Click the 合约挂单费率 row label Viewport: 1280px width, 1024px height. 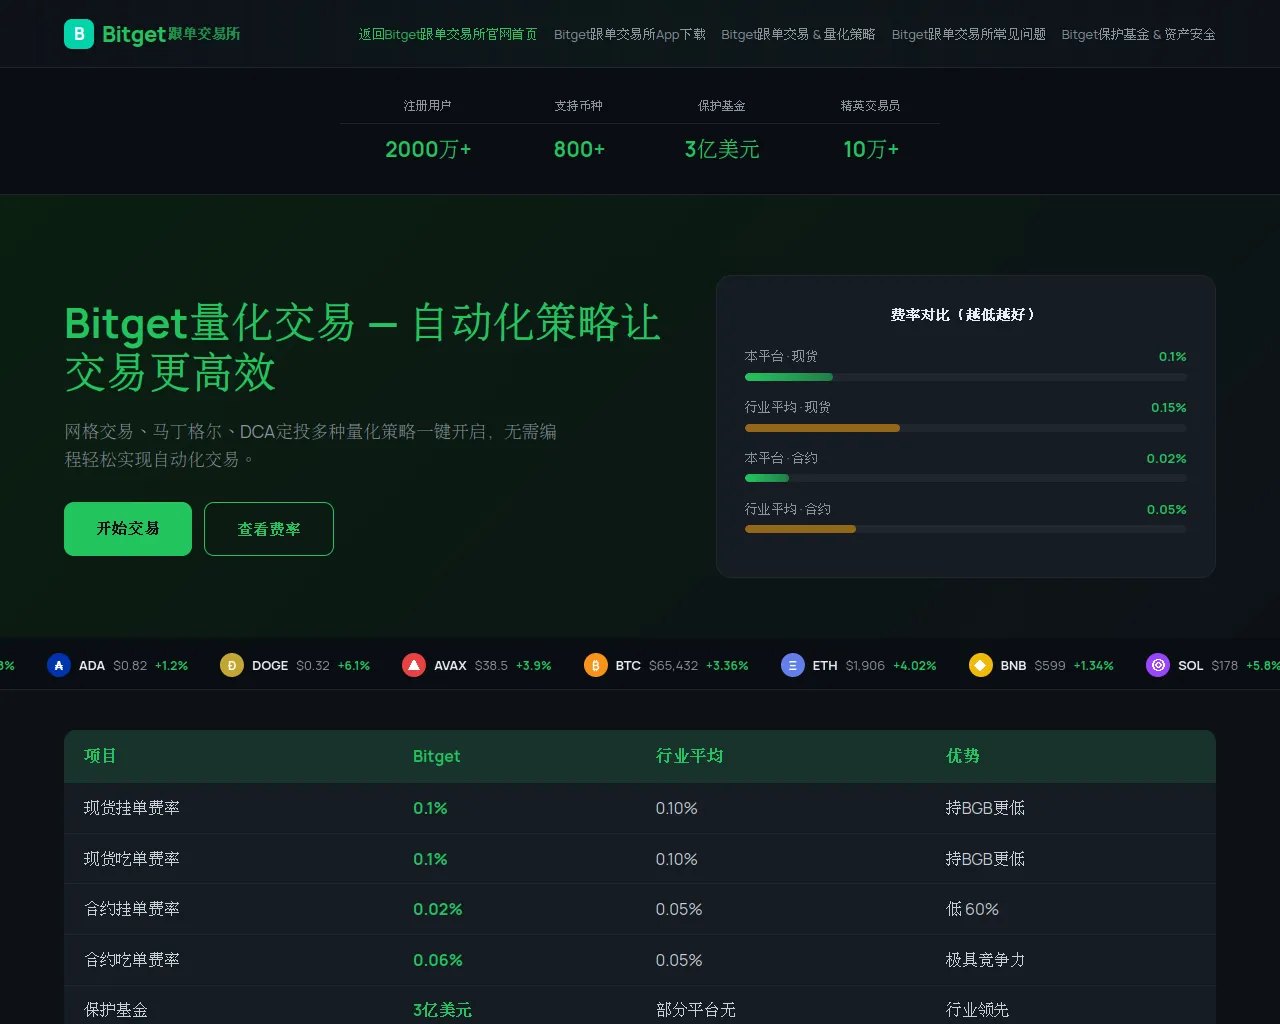click(132, 909)
